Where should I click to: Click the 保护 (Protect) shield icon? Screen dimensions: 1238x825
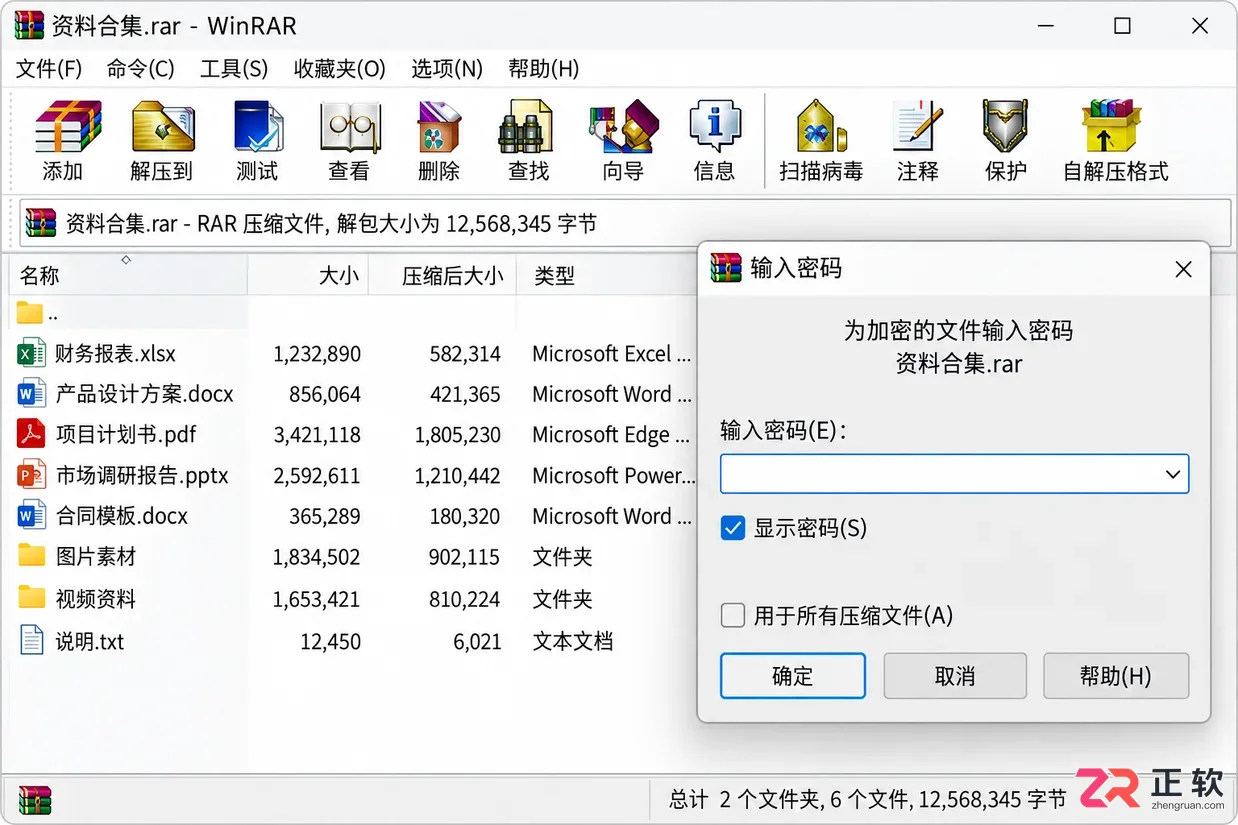1005,127
